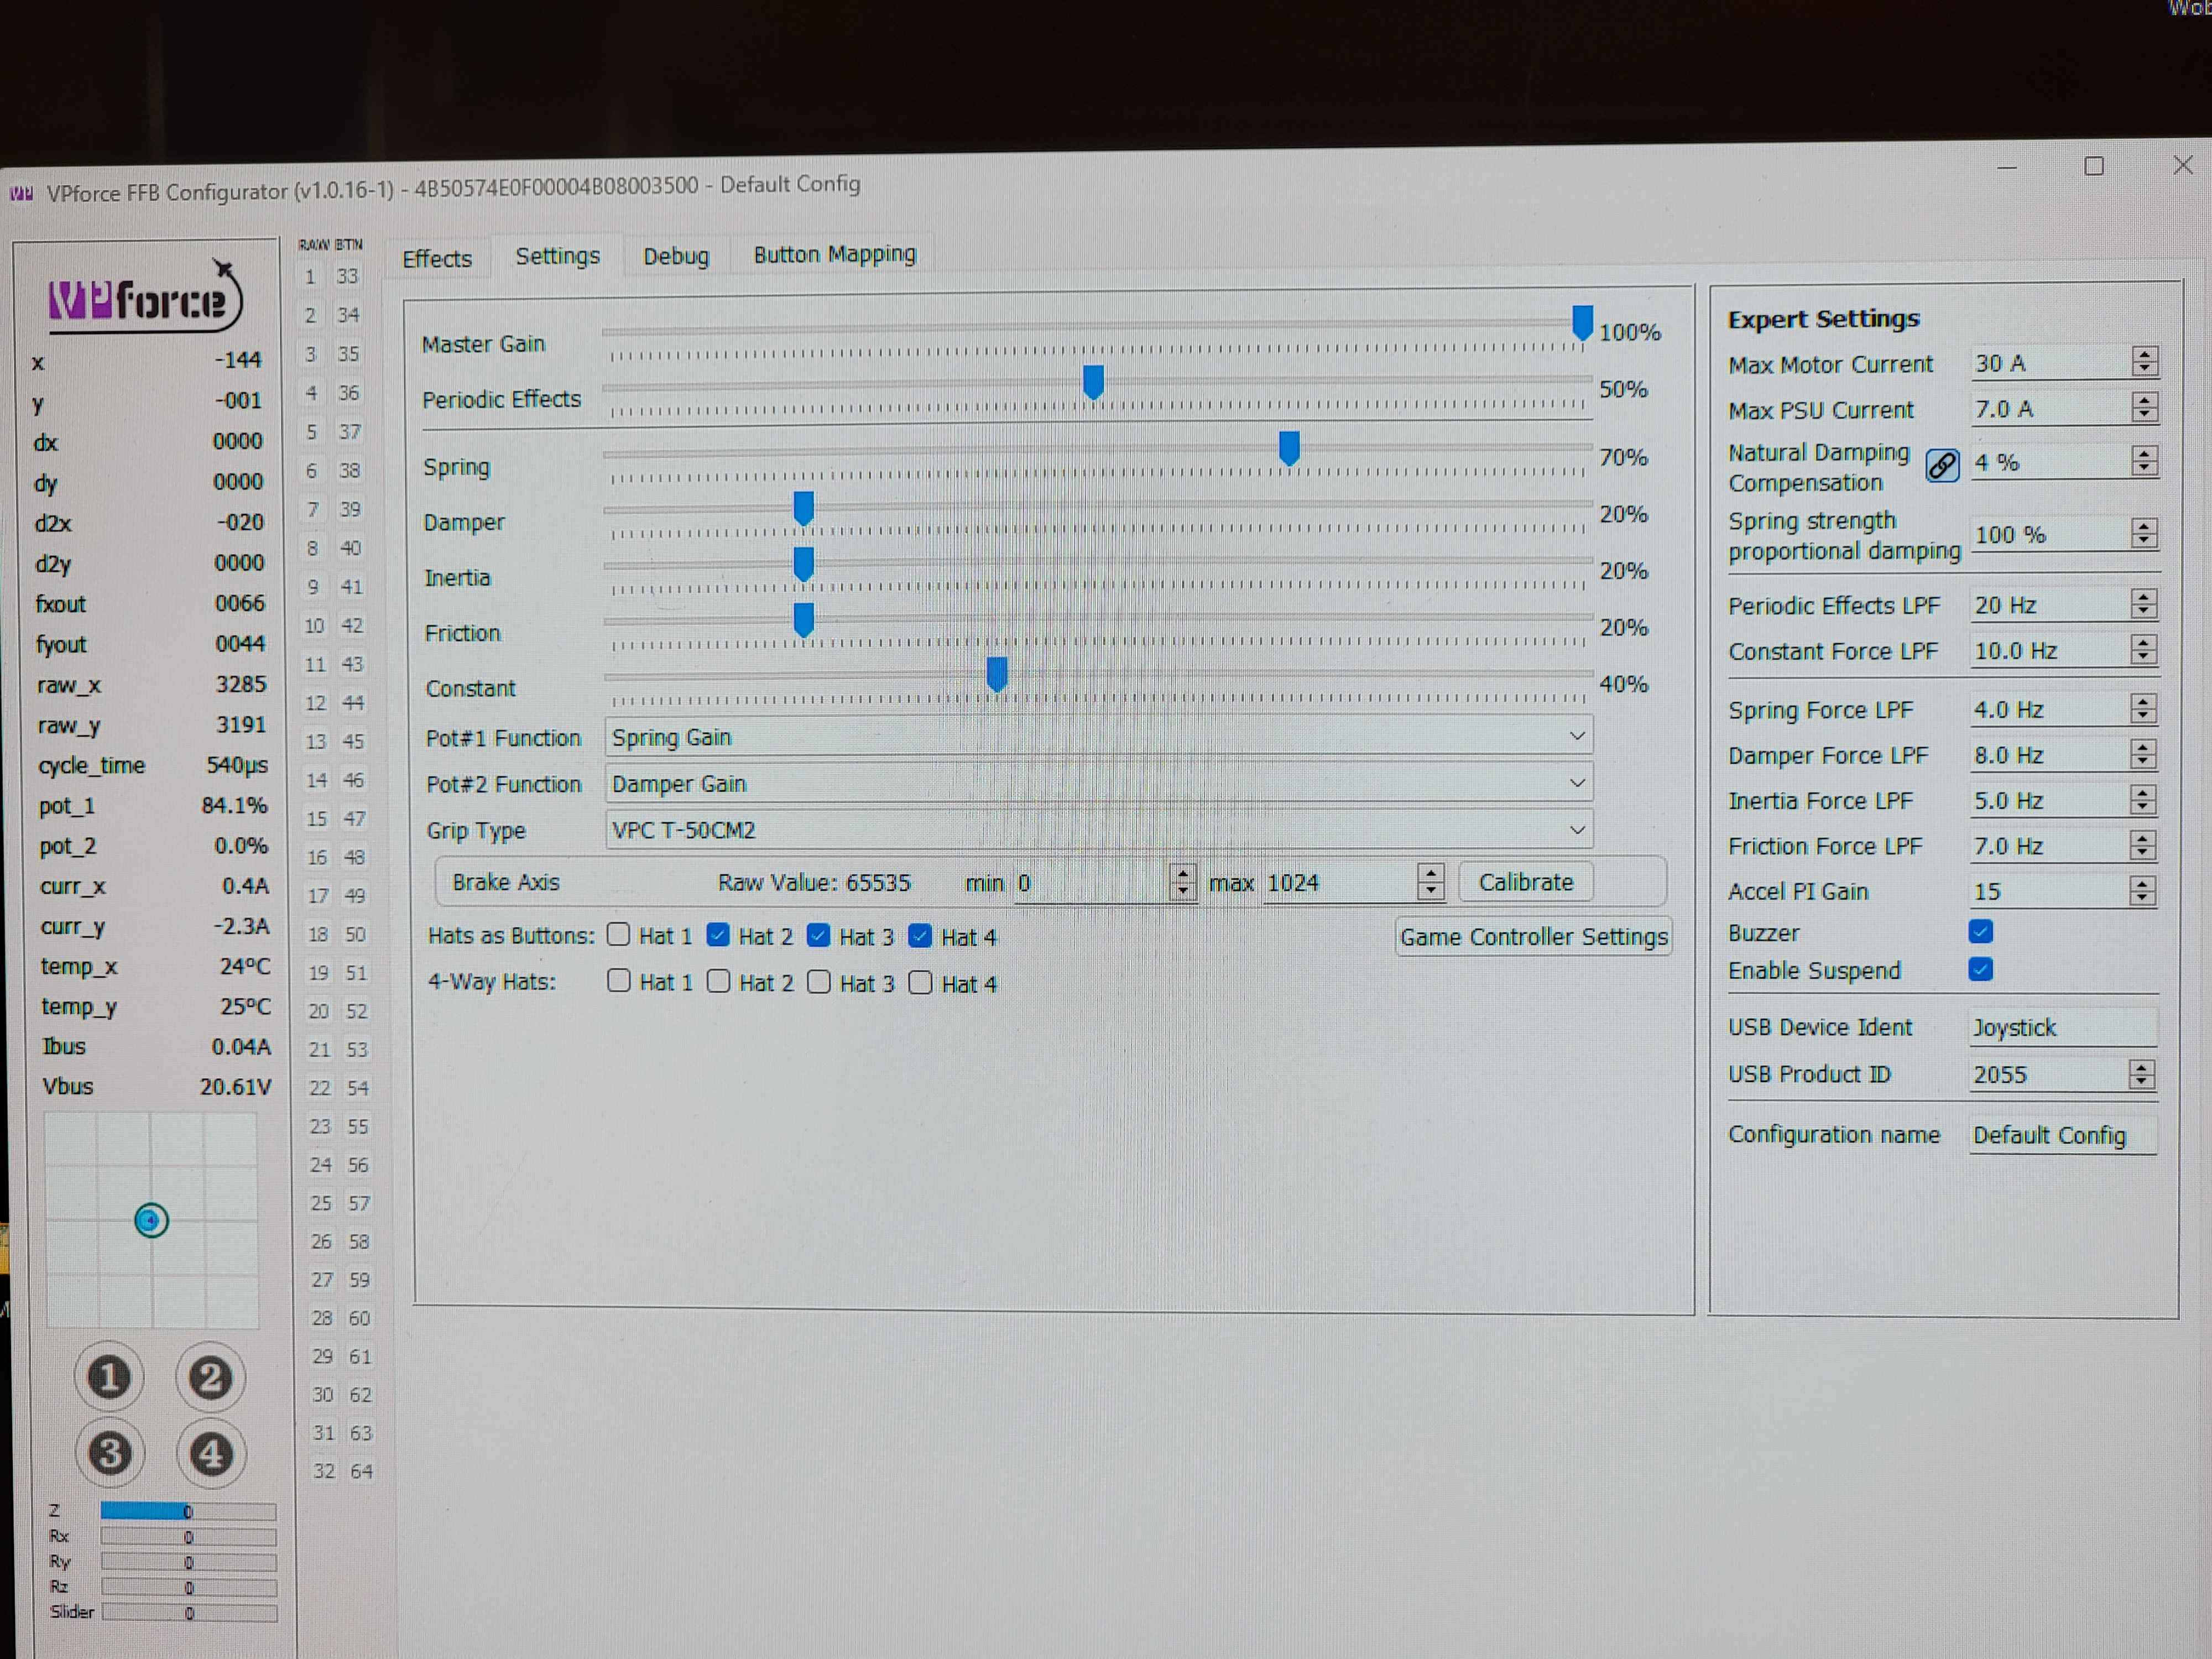The width and height of the screenshot is (2212, 1659).
Task: Expand the Grip Type dropdown
Action: (x=1097, y=830)
